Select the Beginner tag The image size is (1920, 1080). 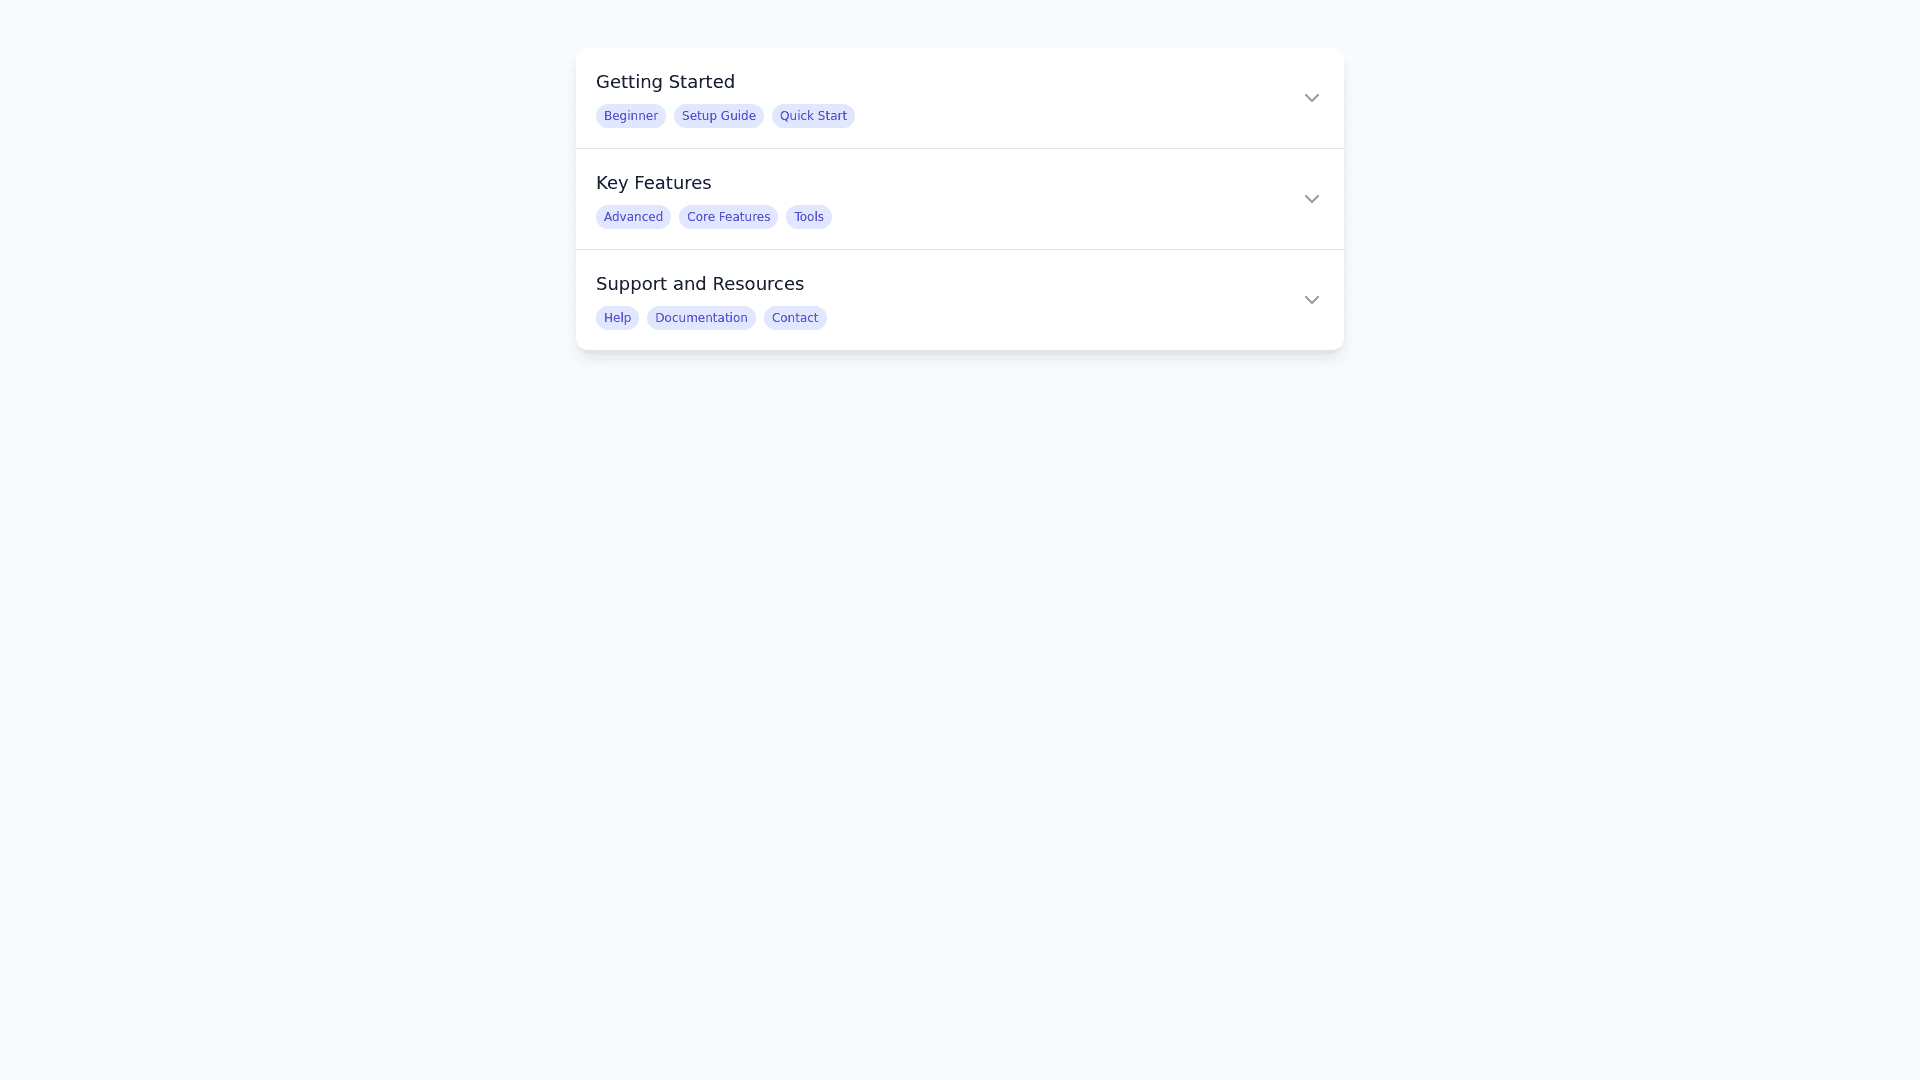630,116
